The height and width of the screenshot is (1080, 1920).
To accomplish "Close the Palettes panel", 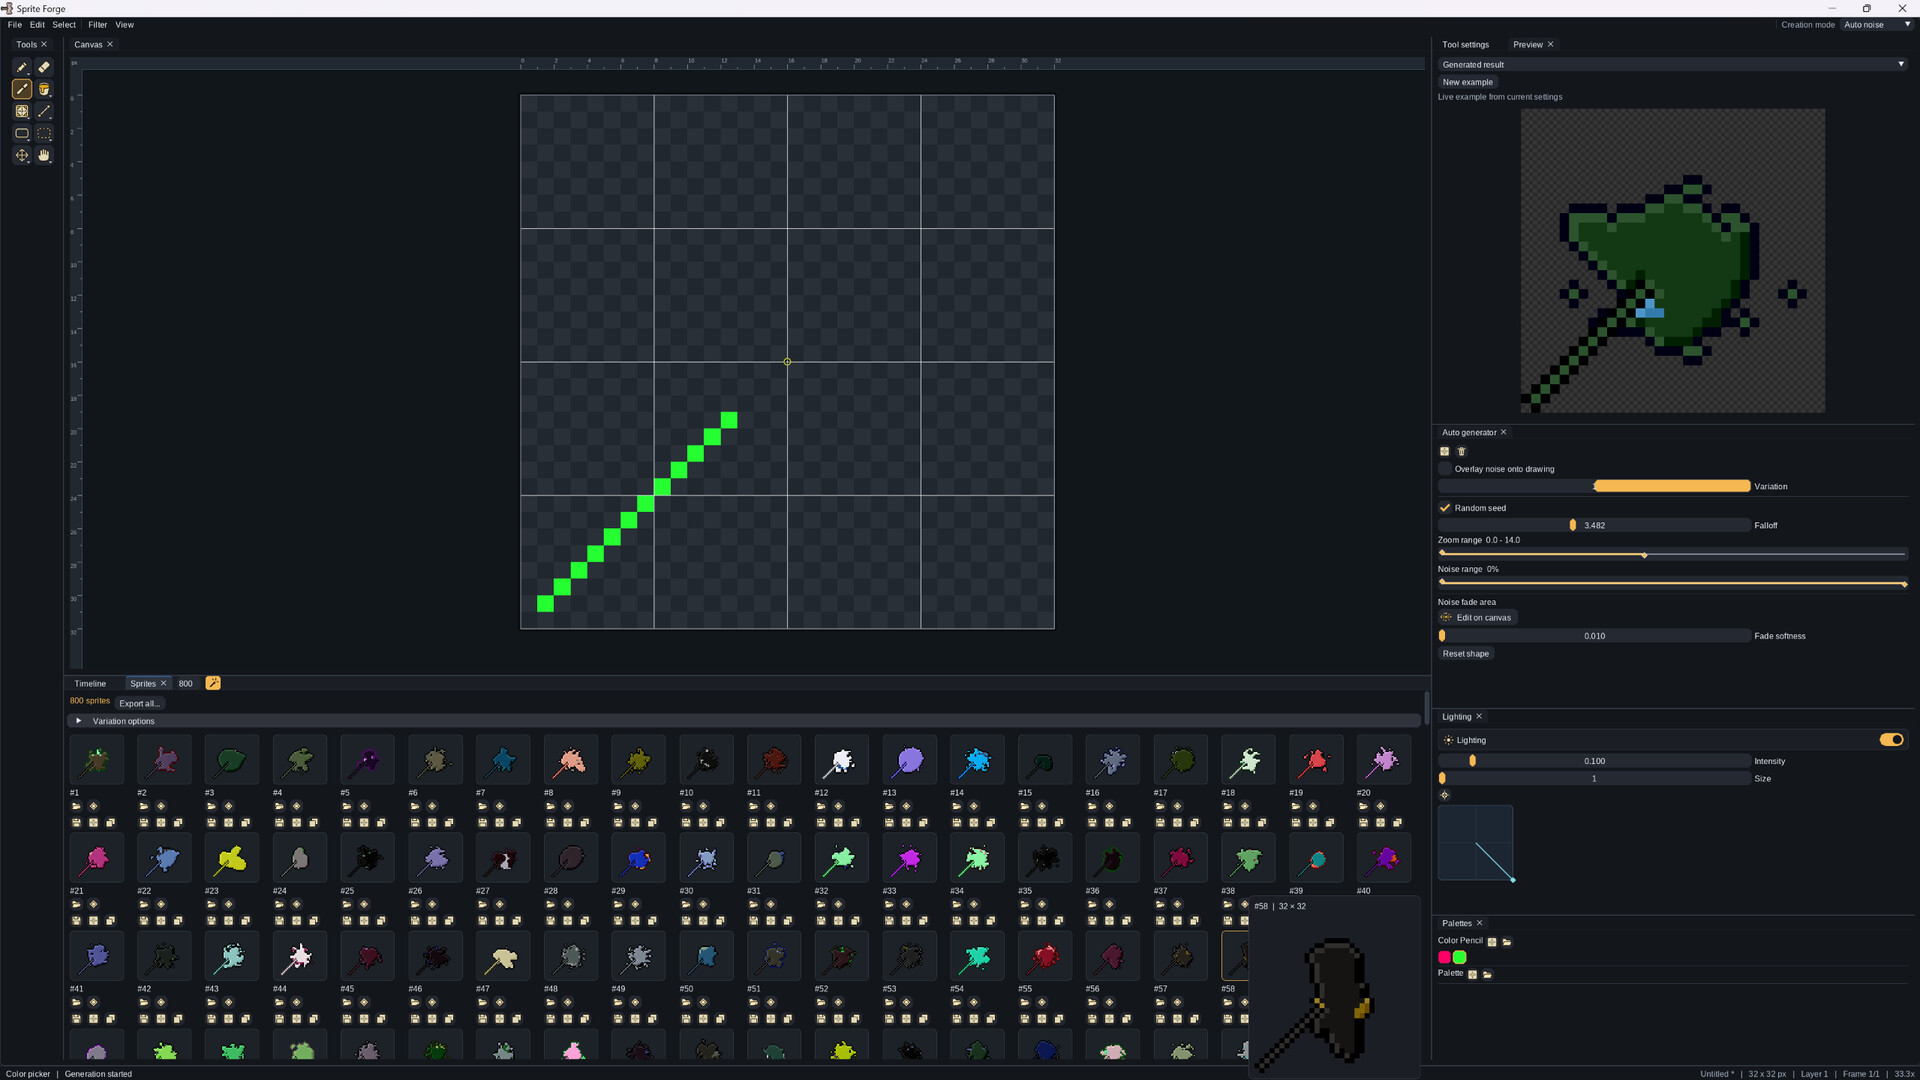I will coord(1479,923).
